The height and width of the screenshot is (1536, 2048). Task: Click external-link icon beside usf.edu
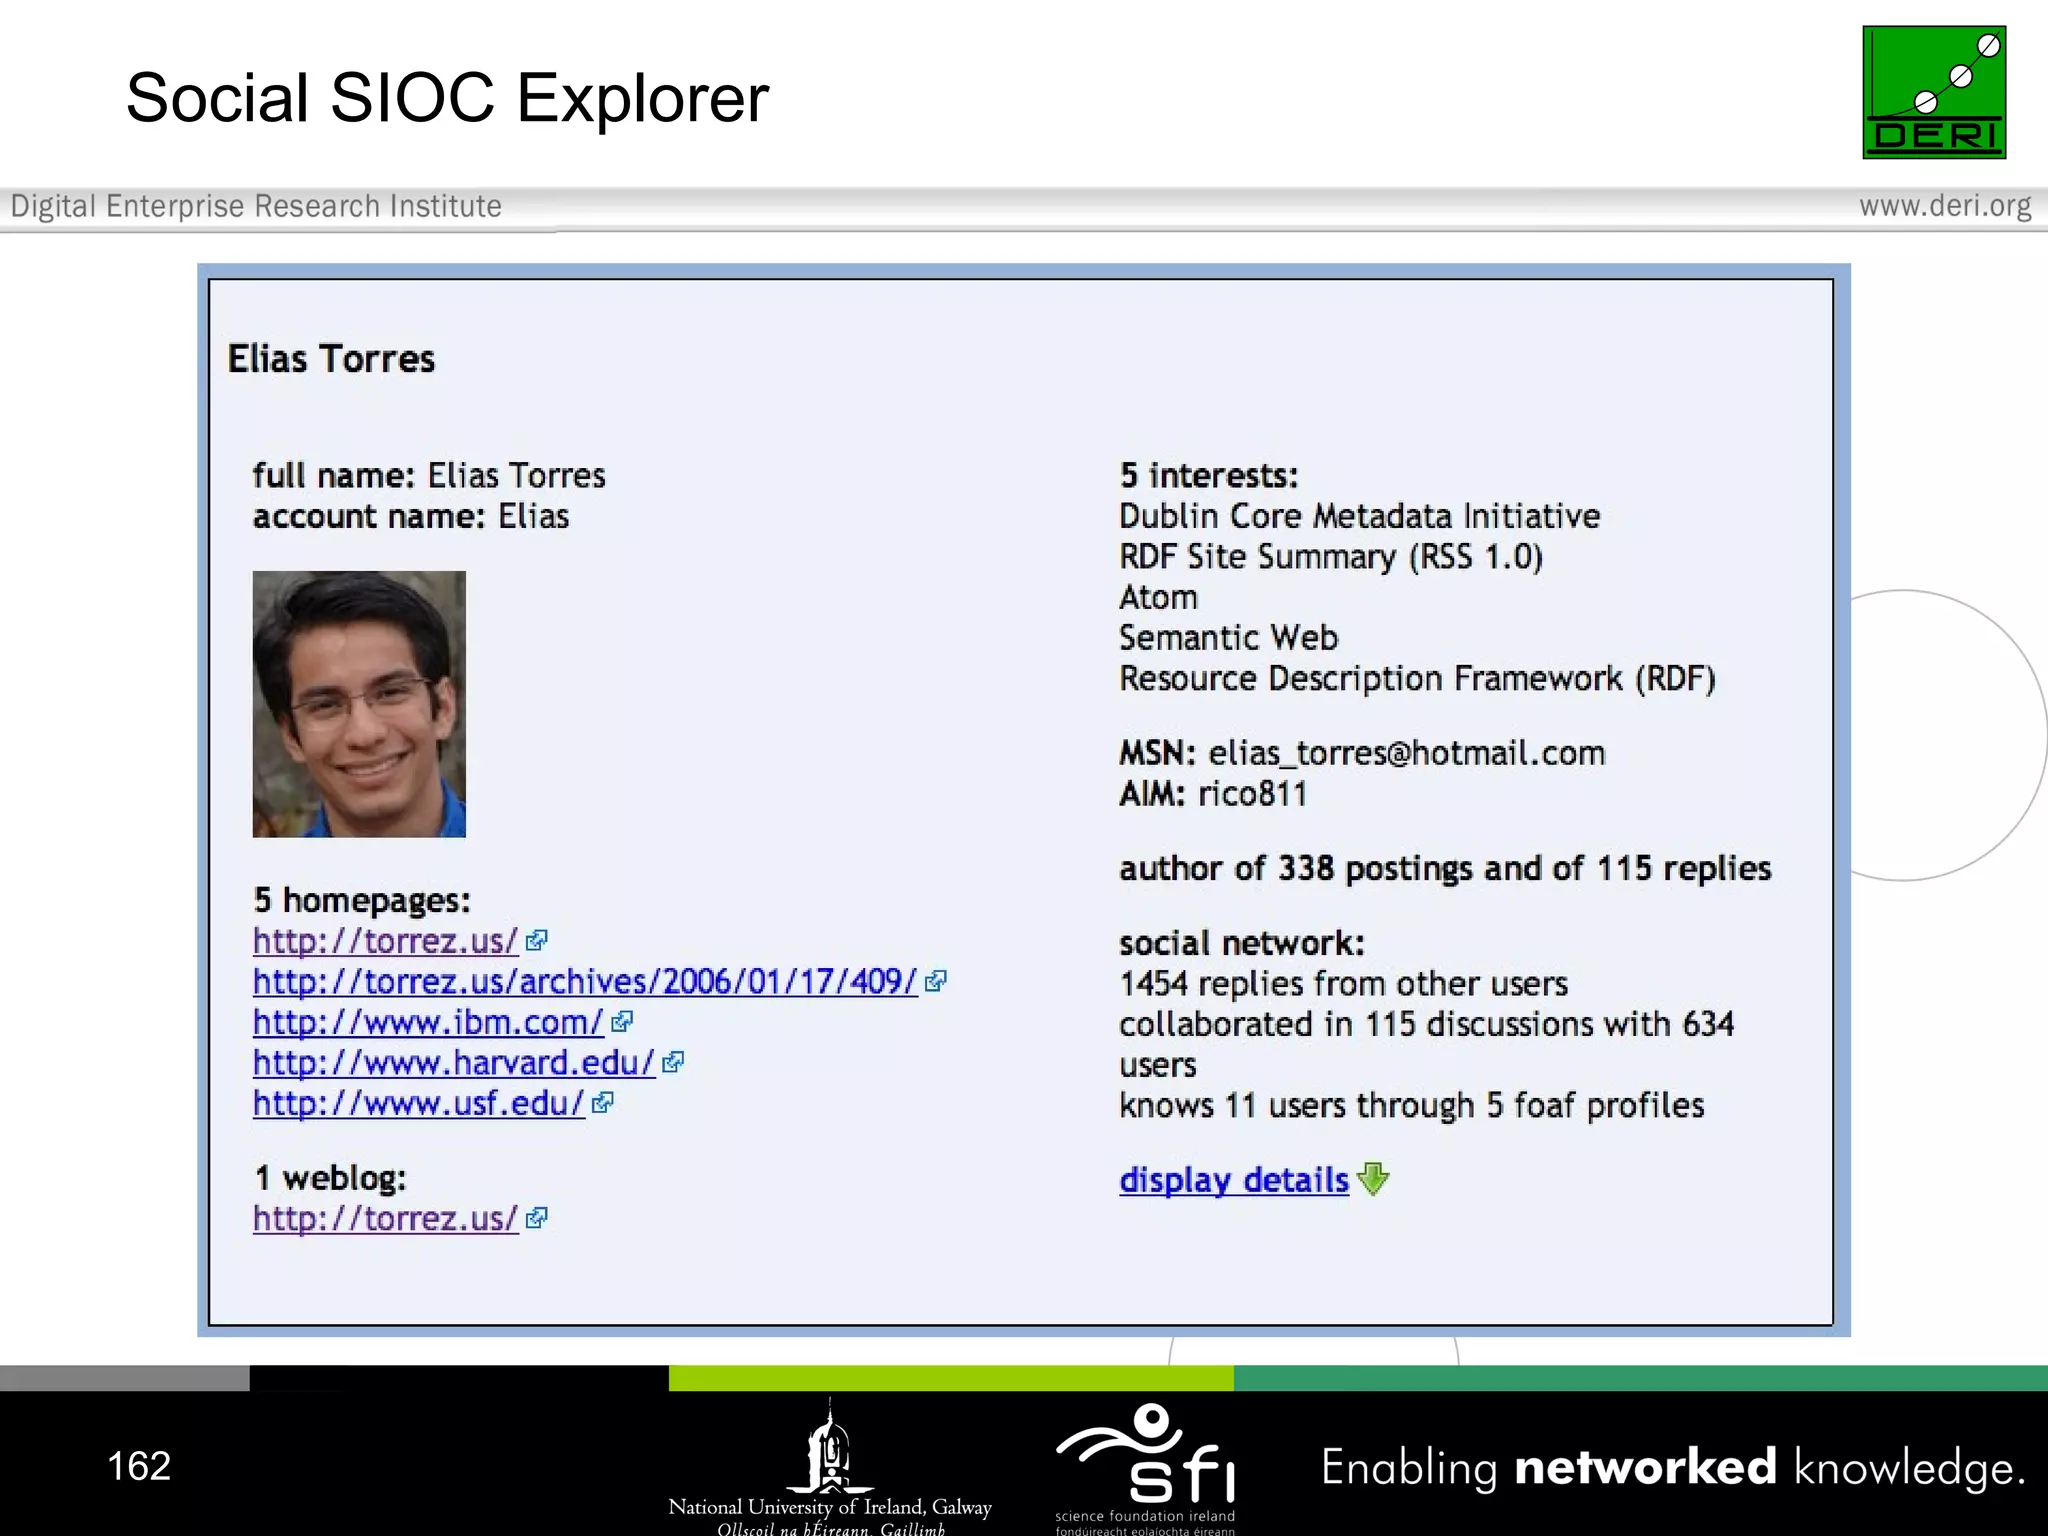(602, 1103)
